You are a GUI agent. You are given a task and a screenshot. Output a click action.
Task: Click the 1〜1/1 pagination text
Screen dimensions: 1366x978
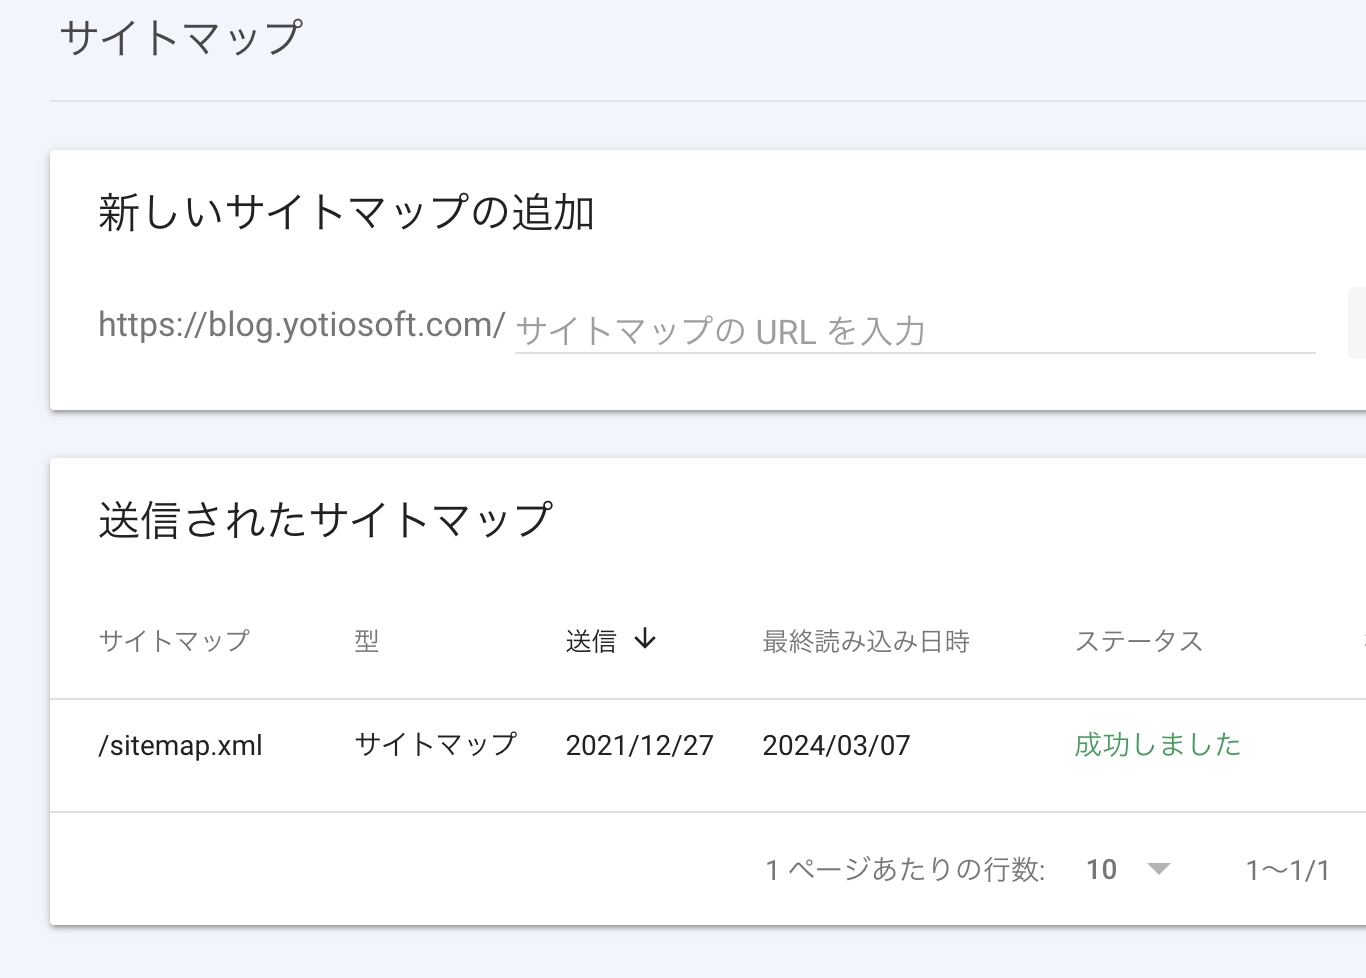(x=1288, y=870)
